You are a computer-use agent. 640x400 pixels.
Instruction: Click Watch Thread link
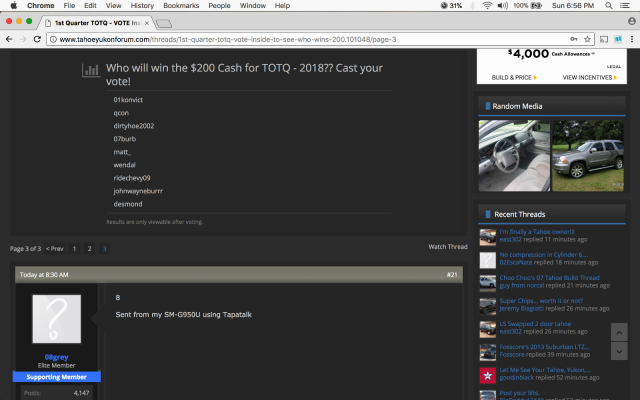tap(448, 247)
